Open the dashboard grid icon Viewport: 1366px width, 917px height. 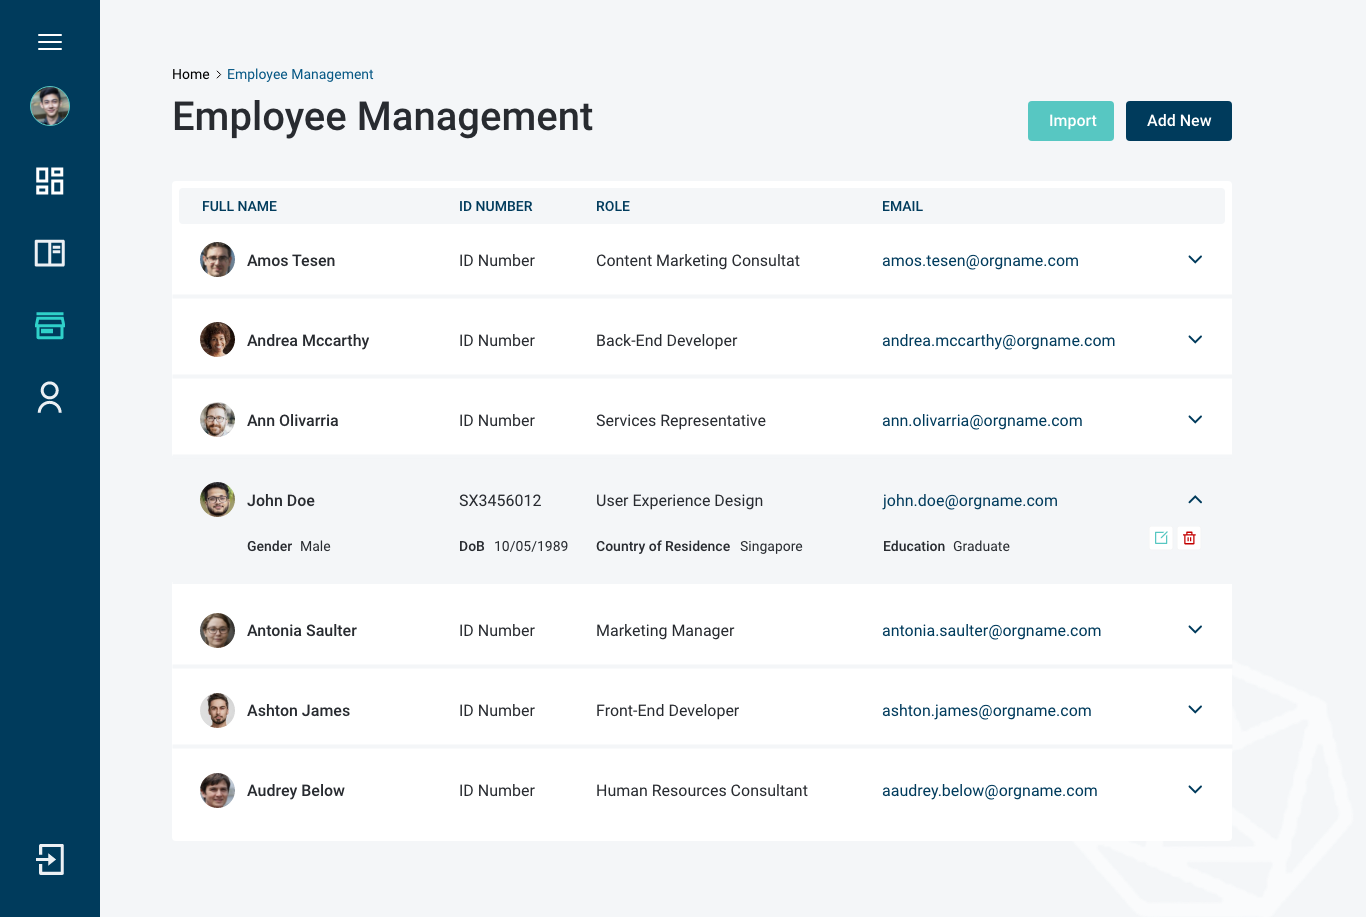50,181
